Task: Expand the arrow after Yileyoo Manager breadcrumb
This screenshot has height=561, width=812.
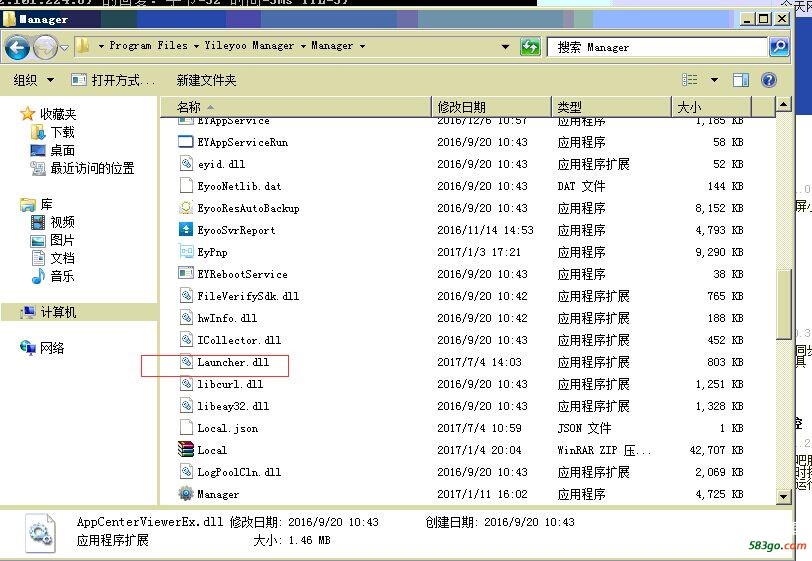Action: click(x=303, y=46)
